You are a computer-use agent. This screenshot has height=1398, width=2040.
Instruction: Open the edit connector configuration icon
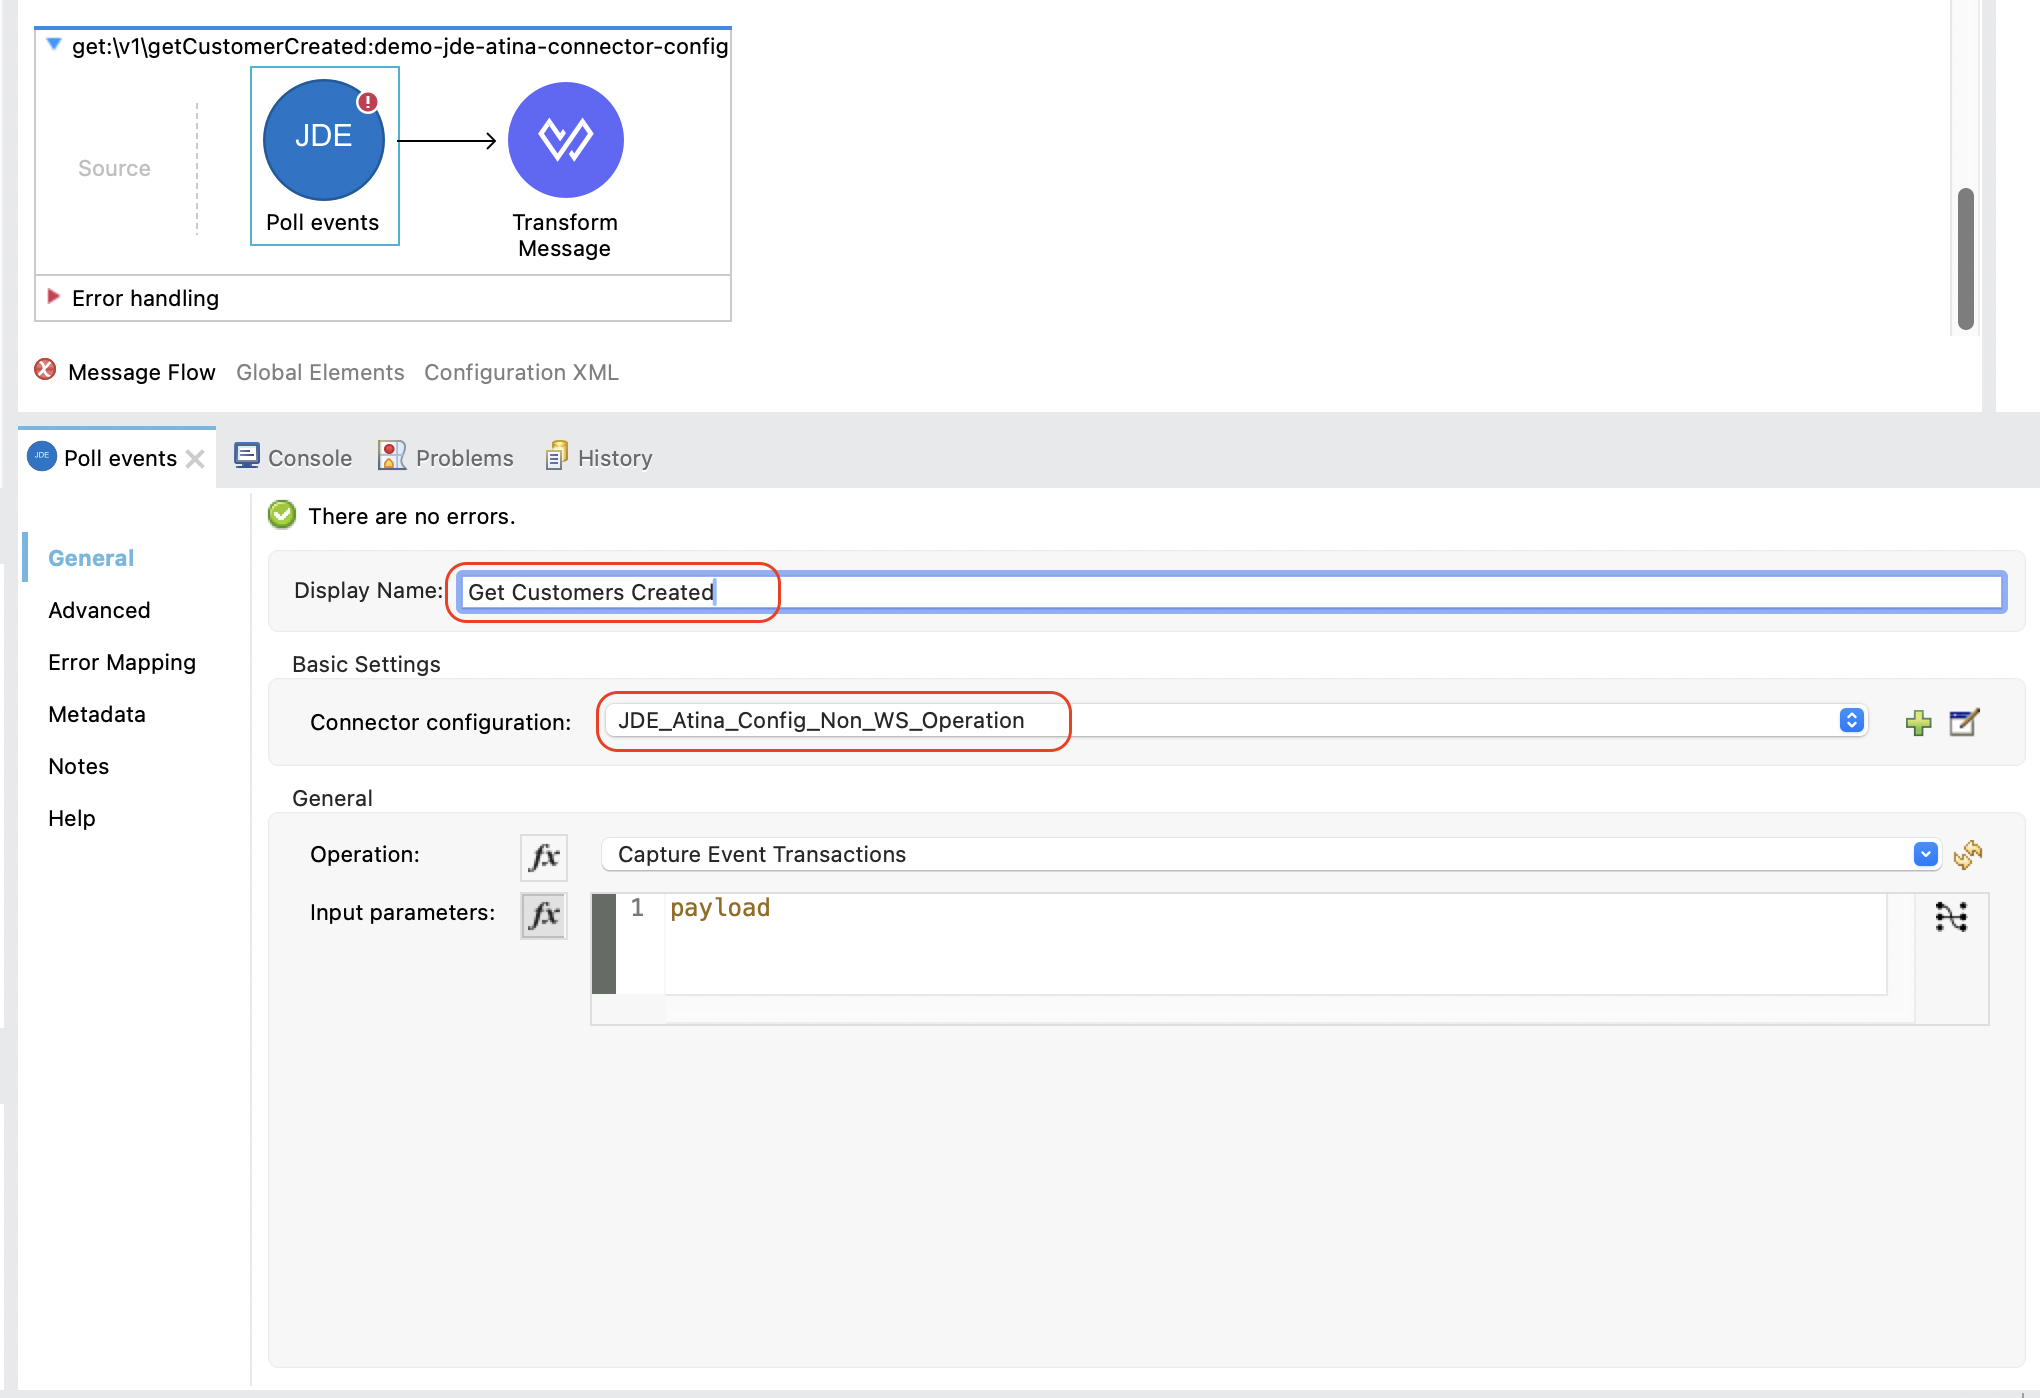(x=1964, y=722)
